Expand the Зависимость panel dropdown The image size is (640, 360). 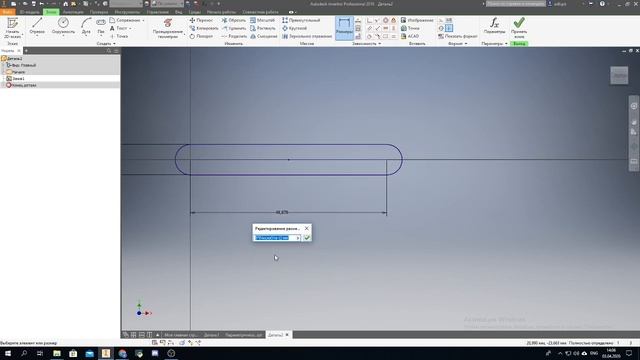coord(367,43)
